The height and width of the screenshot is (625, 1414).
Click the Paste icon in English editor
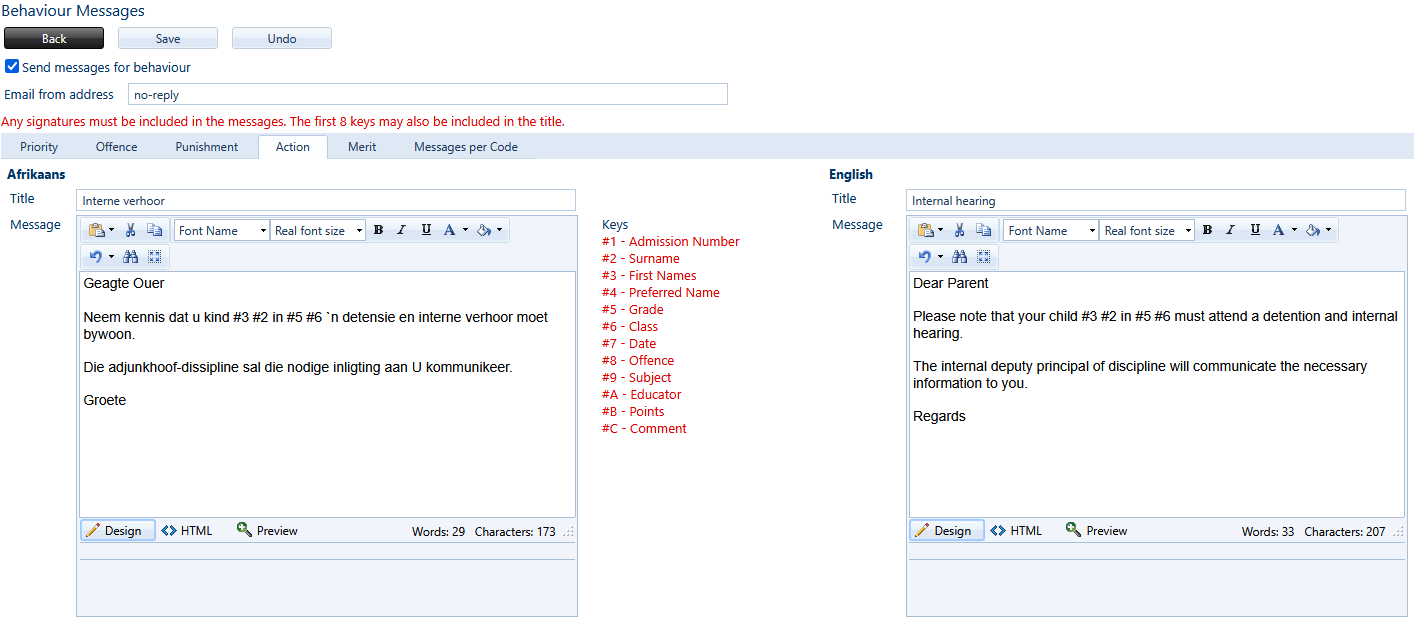pyautogui.click(x=926, y=230)
